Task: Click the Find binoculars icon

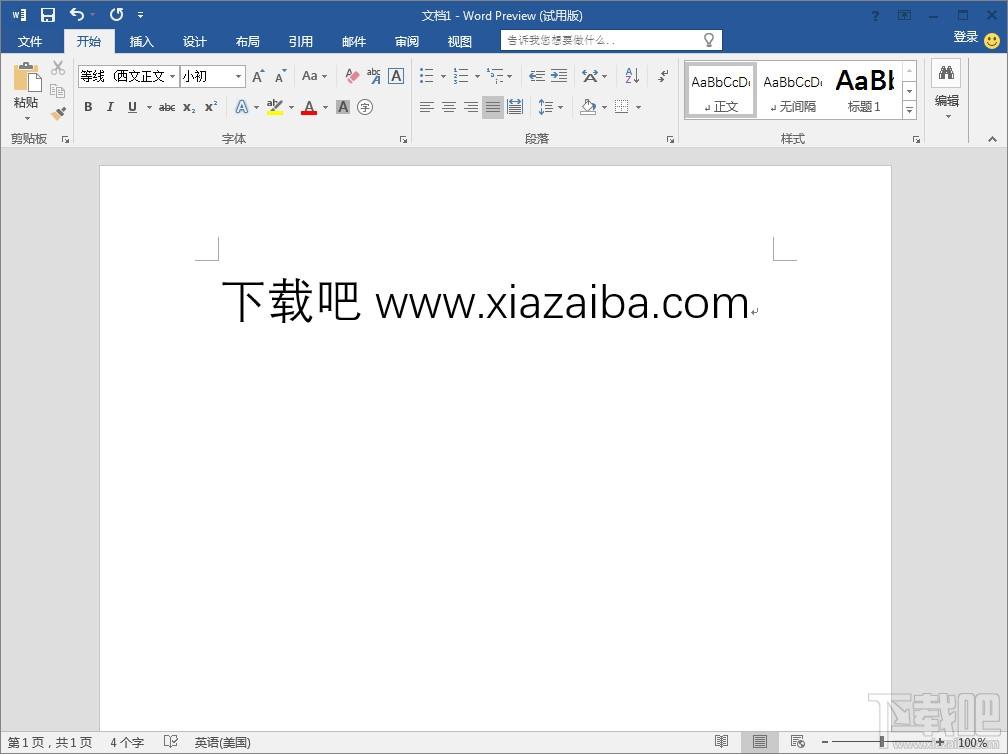Action: click(x=946, y=73)
